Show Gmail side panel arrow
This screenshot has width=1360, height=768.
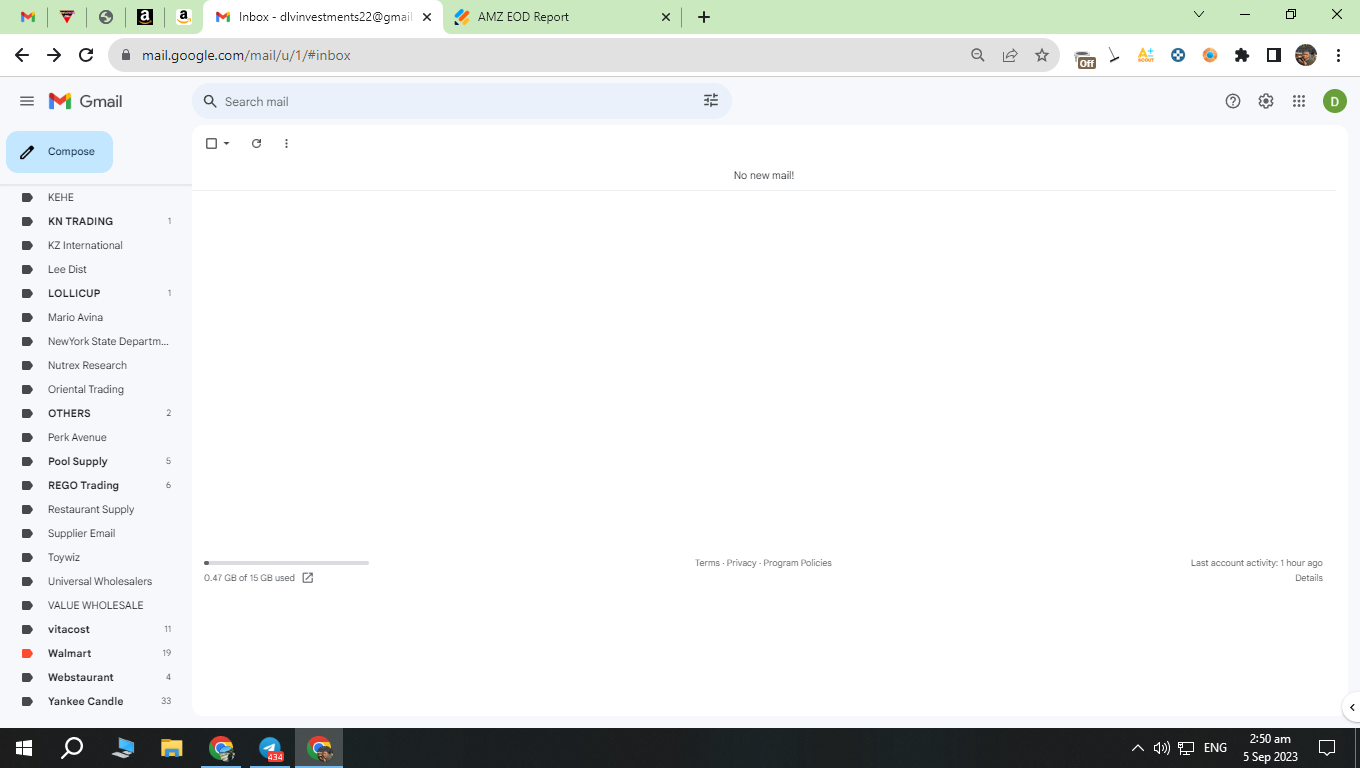(1352, 707)
